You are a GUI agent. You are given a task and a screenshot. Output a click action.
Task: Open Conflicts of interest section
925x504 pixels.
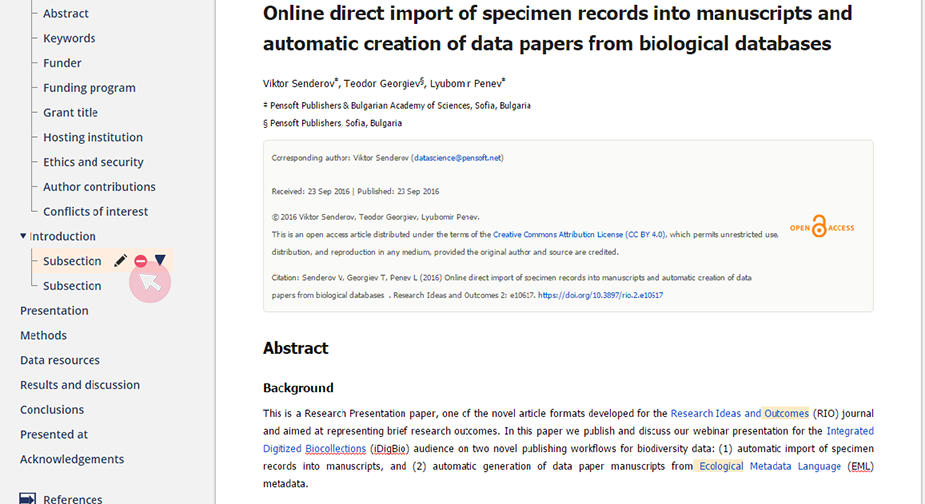(96, 211)
